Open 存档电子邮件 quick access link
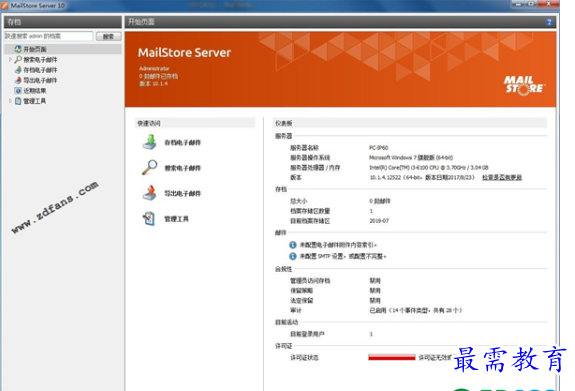The height and width of the screenshot is (391, 575). pos(182,142)
